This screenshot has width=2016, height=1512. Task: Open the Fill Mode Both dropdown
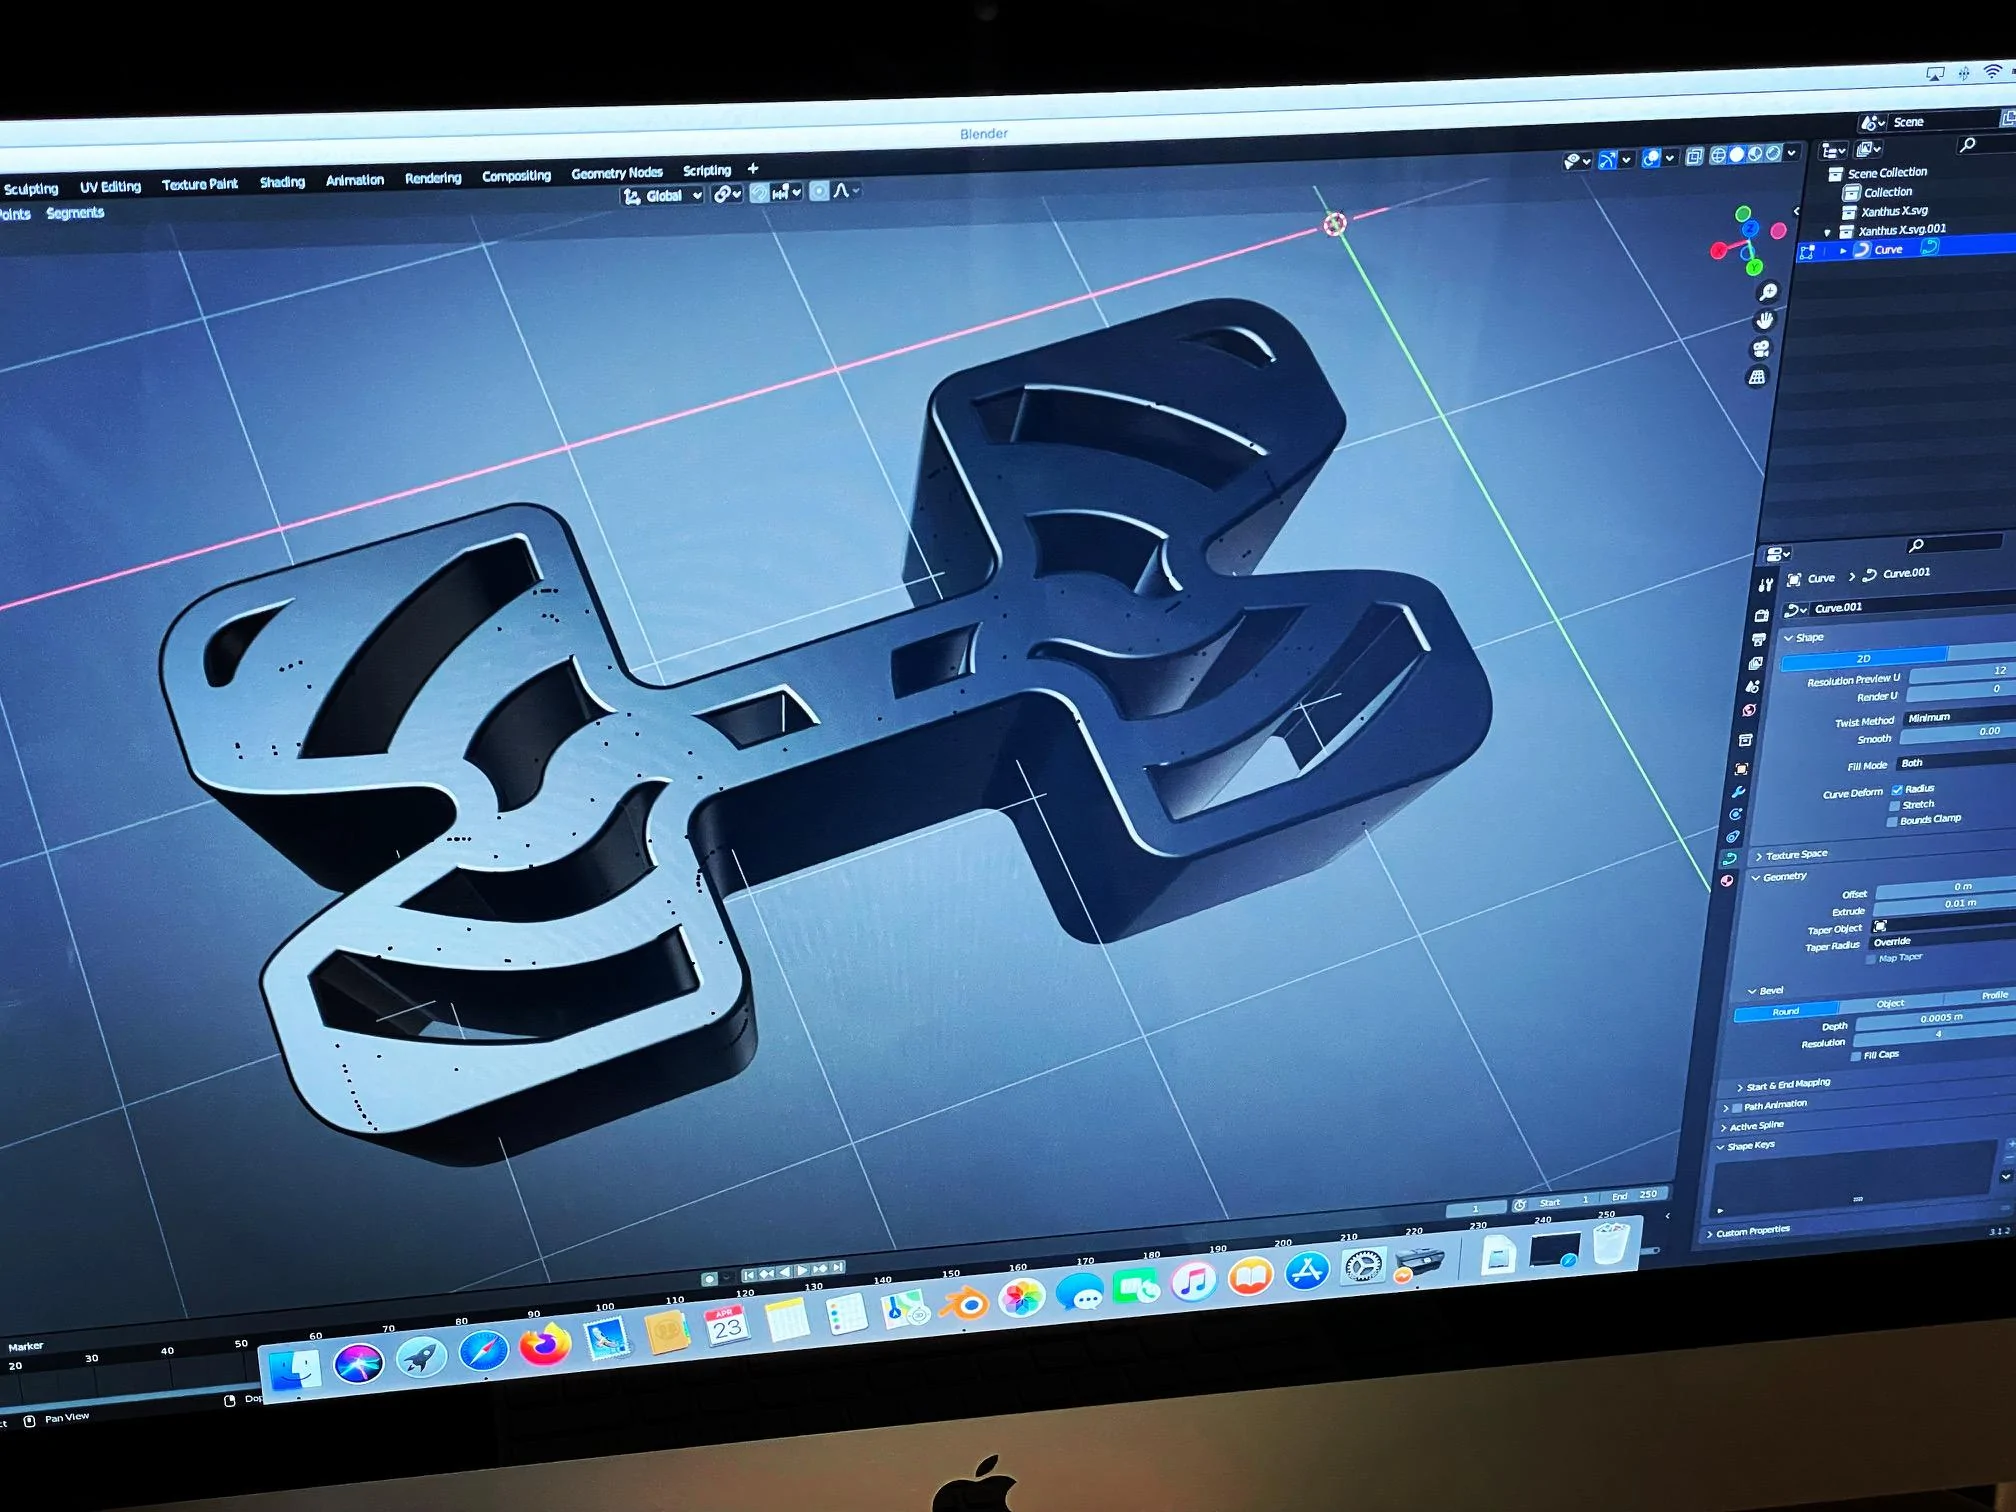(1954, 762)
